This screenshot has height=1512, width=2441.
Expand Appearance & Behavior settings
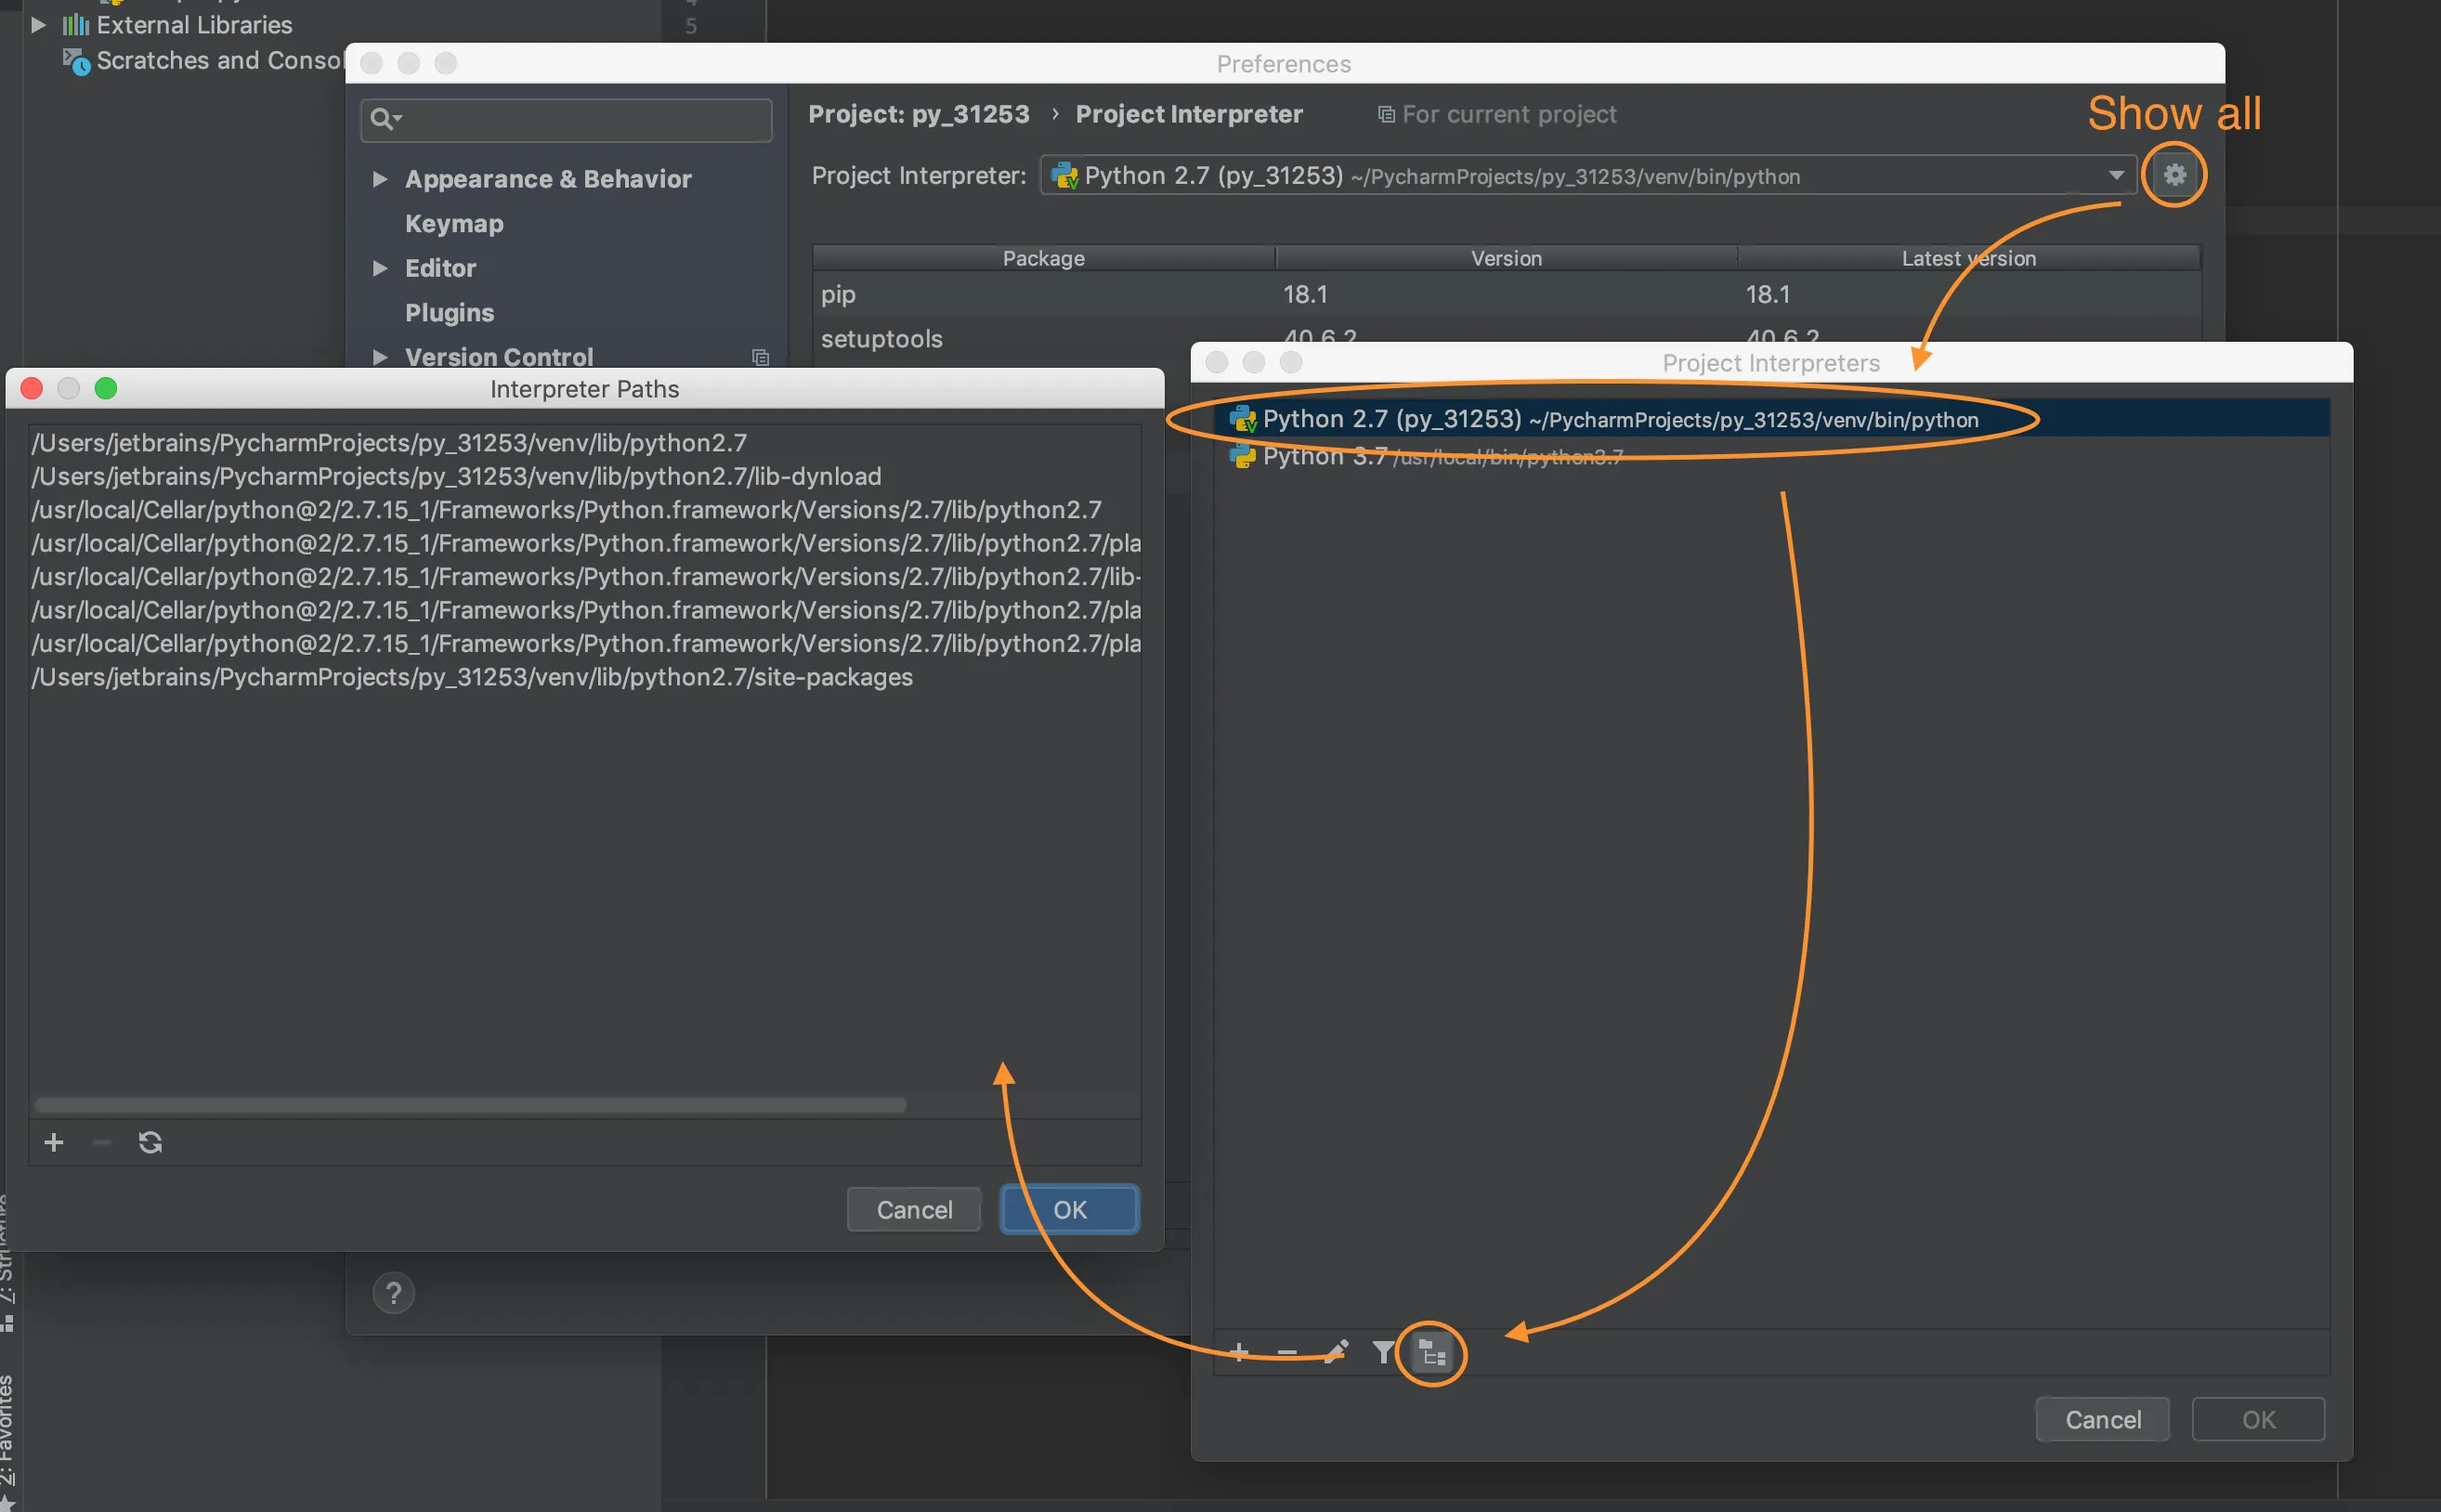tap(380, 179)
